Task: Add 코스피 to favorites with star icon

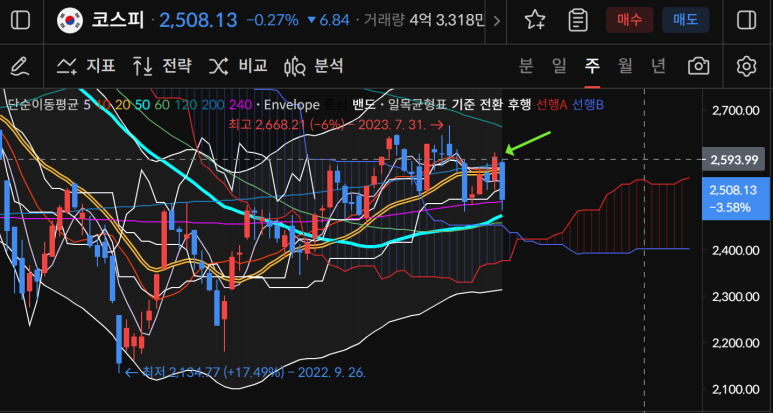Action: [x=535, y=21]
